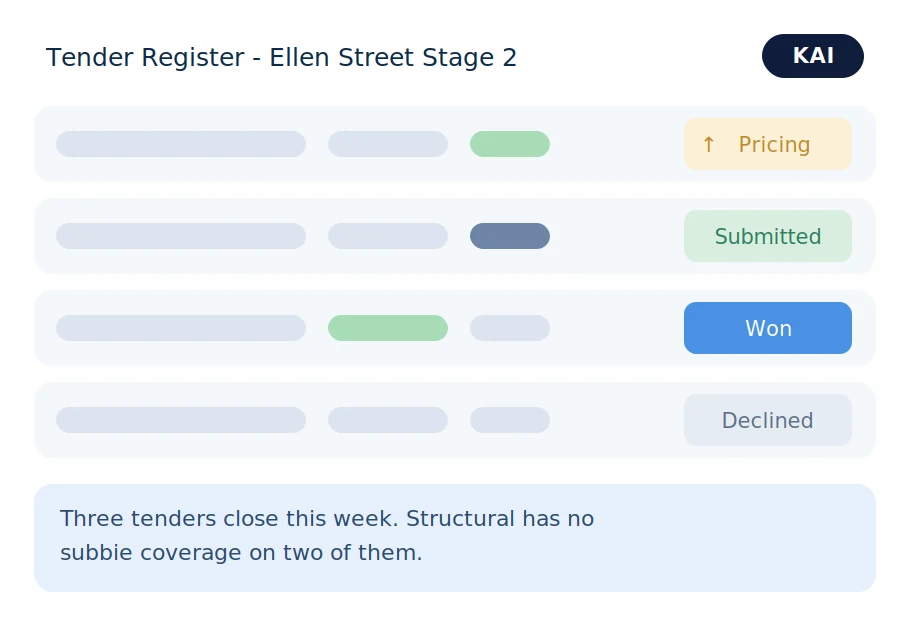Click the blue Won status button
The image size is (910, 634).
click(x=768, y=328)
